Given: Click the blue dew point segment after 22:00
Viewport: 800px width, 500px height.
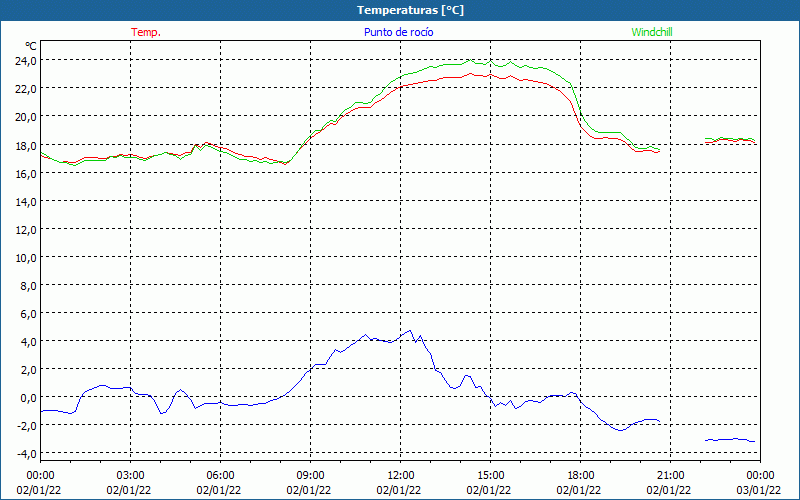Looking at the screenshot, I should coord(730,439).
